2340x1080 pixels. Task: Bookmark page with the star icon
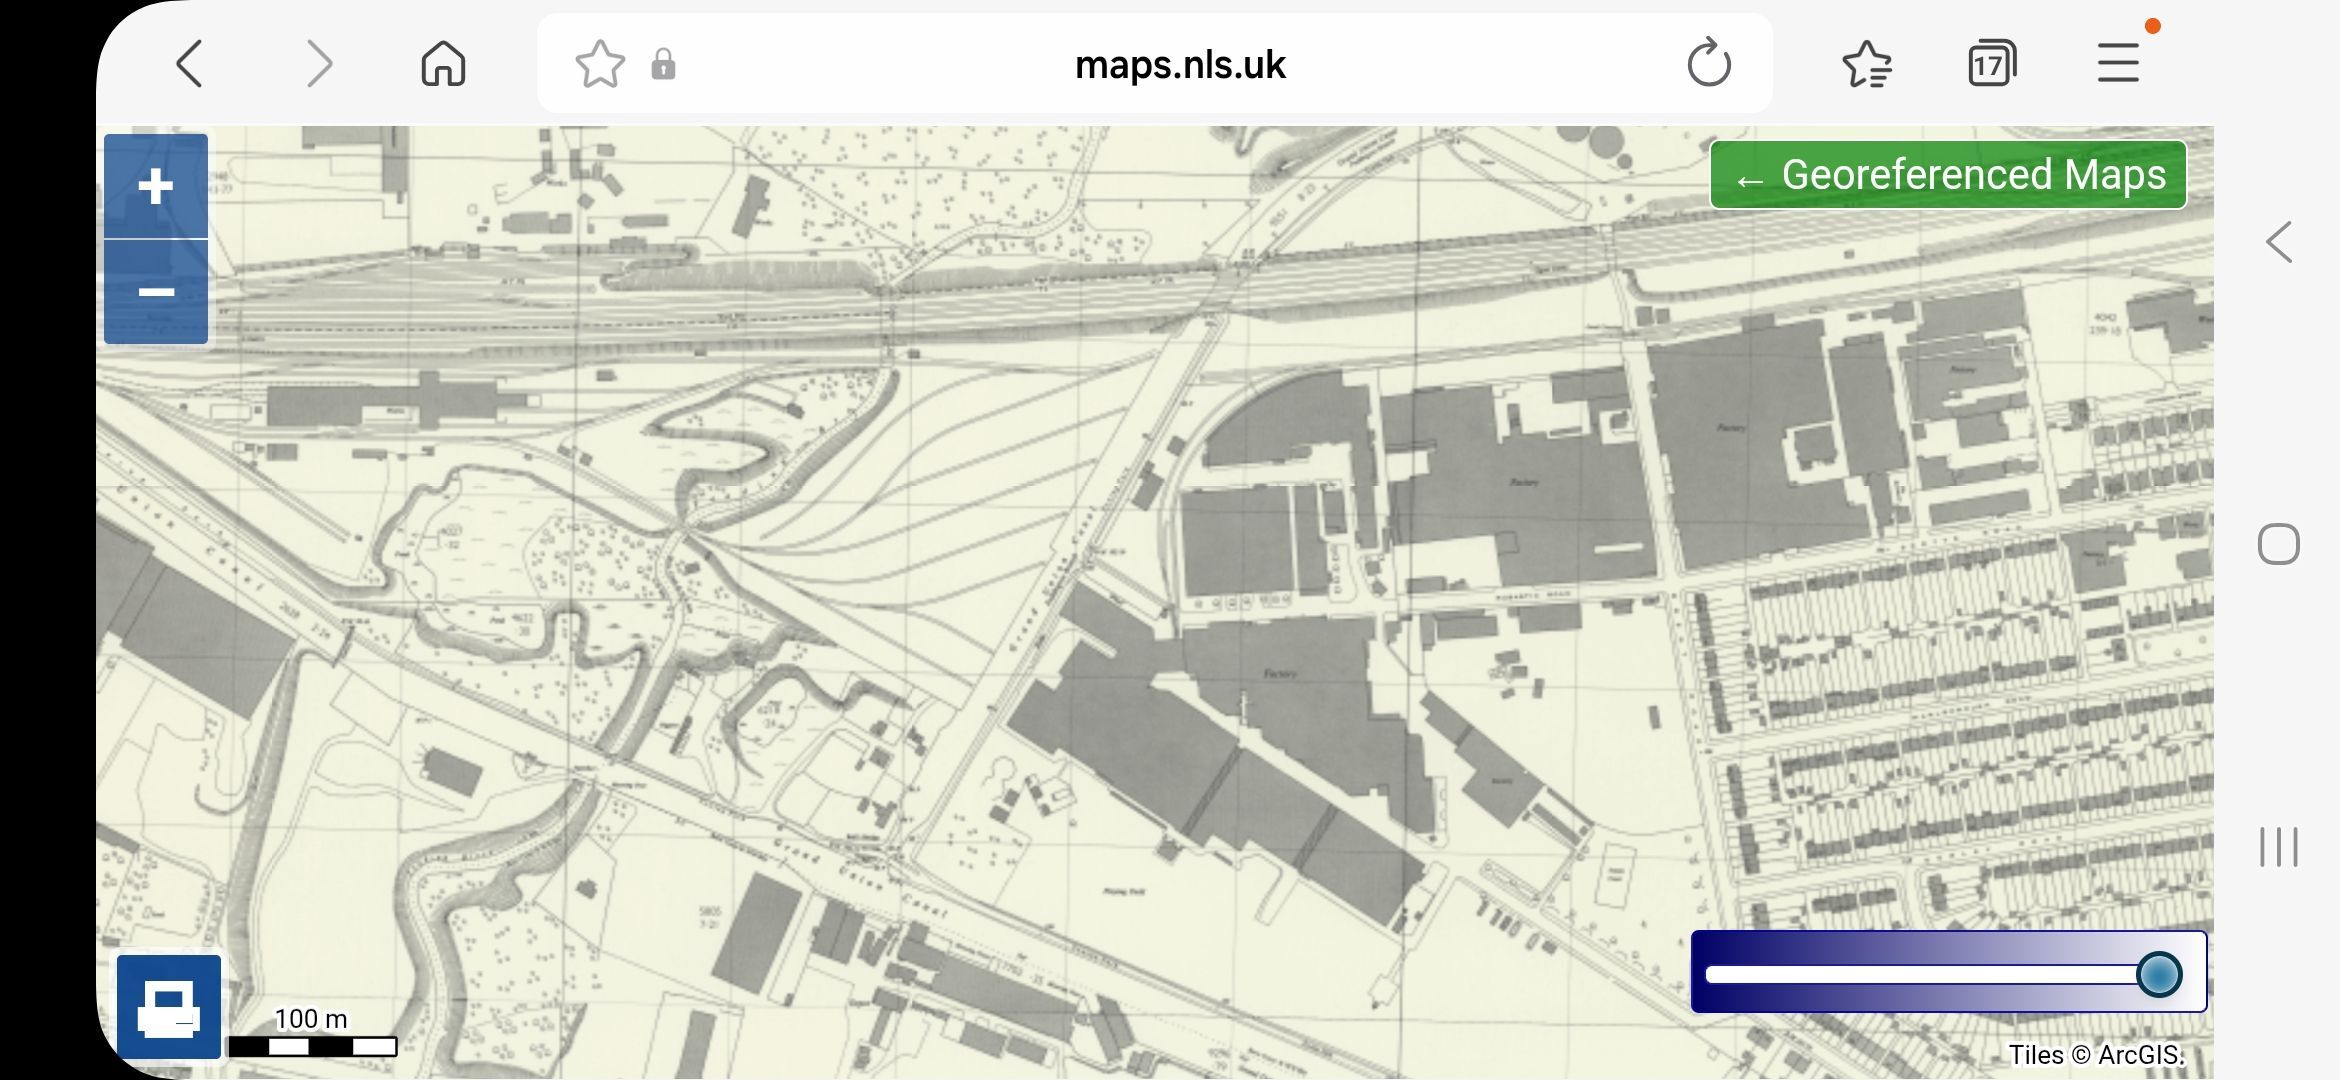point(600,65)
